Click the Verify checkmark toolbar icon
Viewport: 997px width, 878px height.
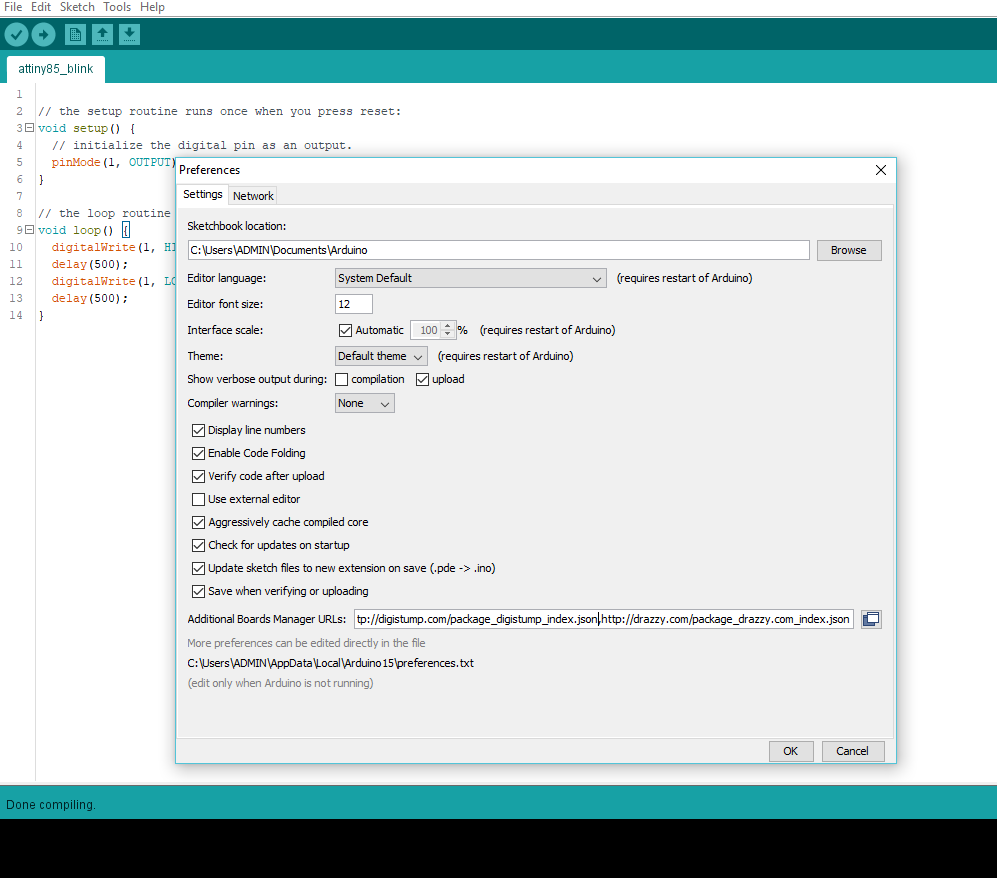tap(16, 34)
